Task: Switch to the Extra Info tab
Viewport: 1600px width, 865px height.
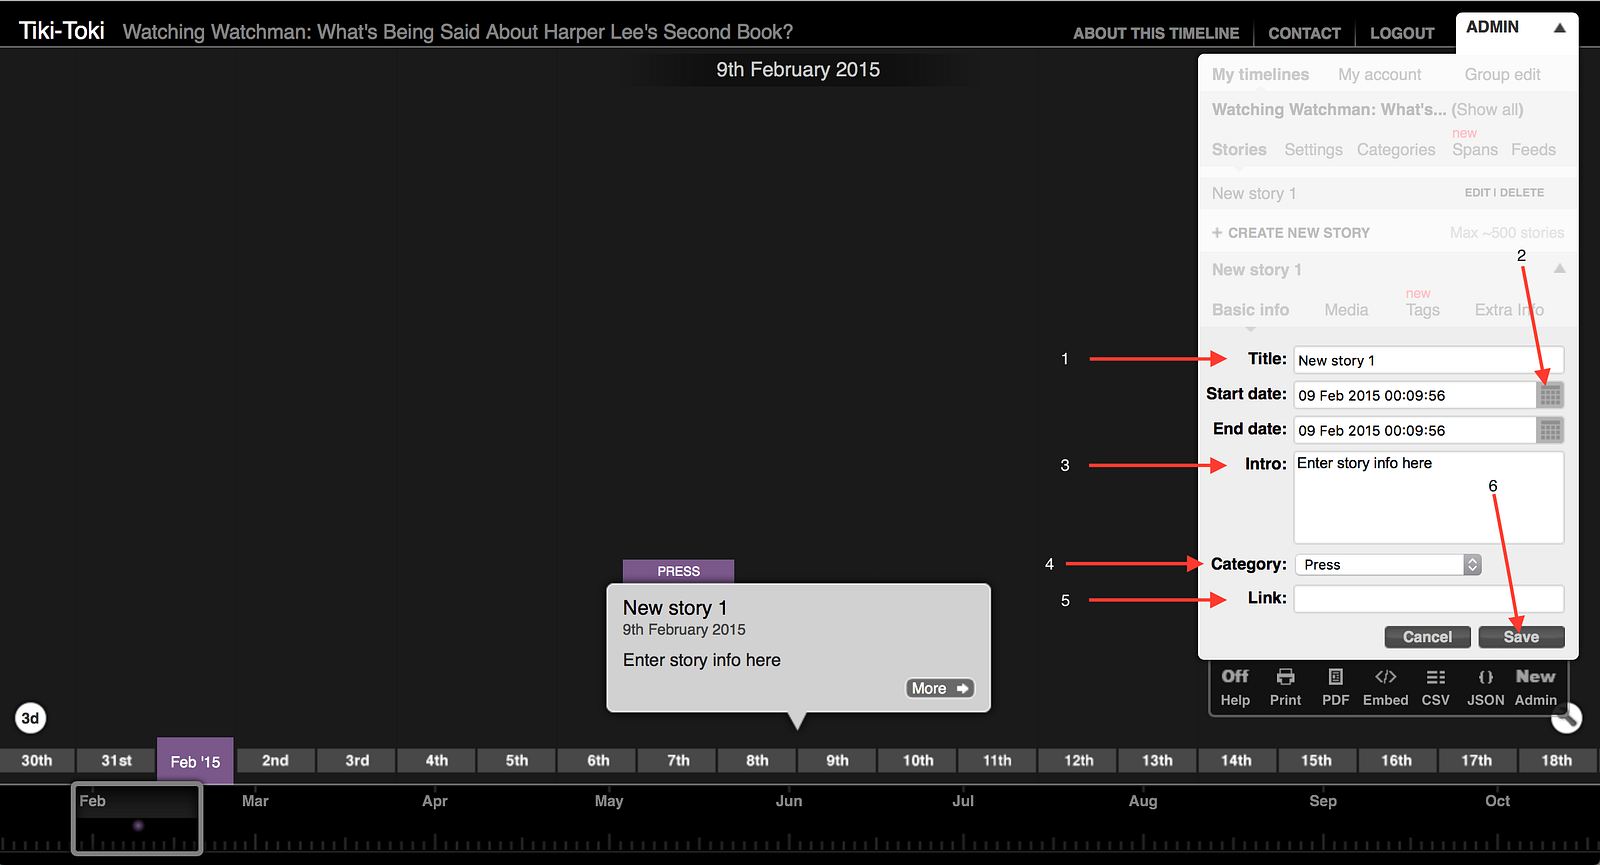Action: pyautogui.click(x=1509, y=310)
